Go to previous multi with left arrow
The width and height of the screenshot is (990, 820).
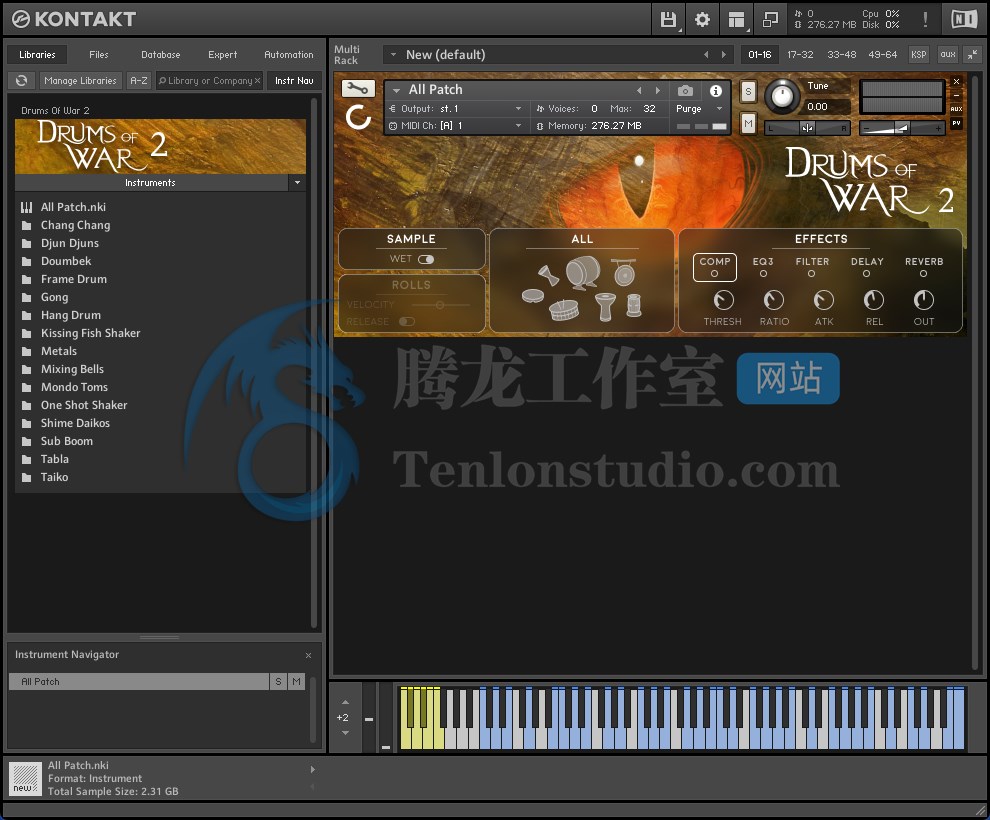pos(706,55)
